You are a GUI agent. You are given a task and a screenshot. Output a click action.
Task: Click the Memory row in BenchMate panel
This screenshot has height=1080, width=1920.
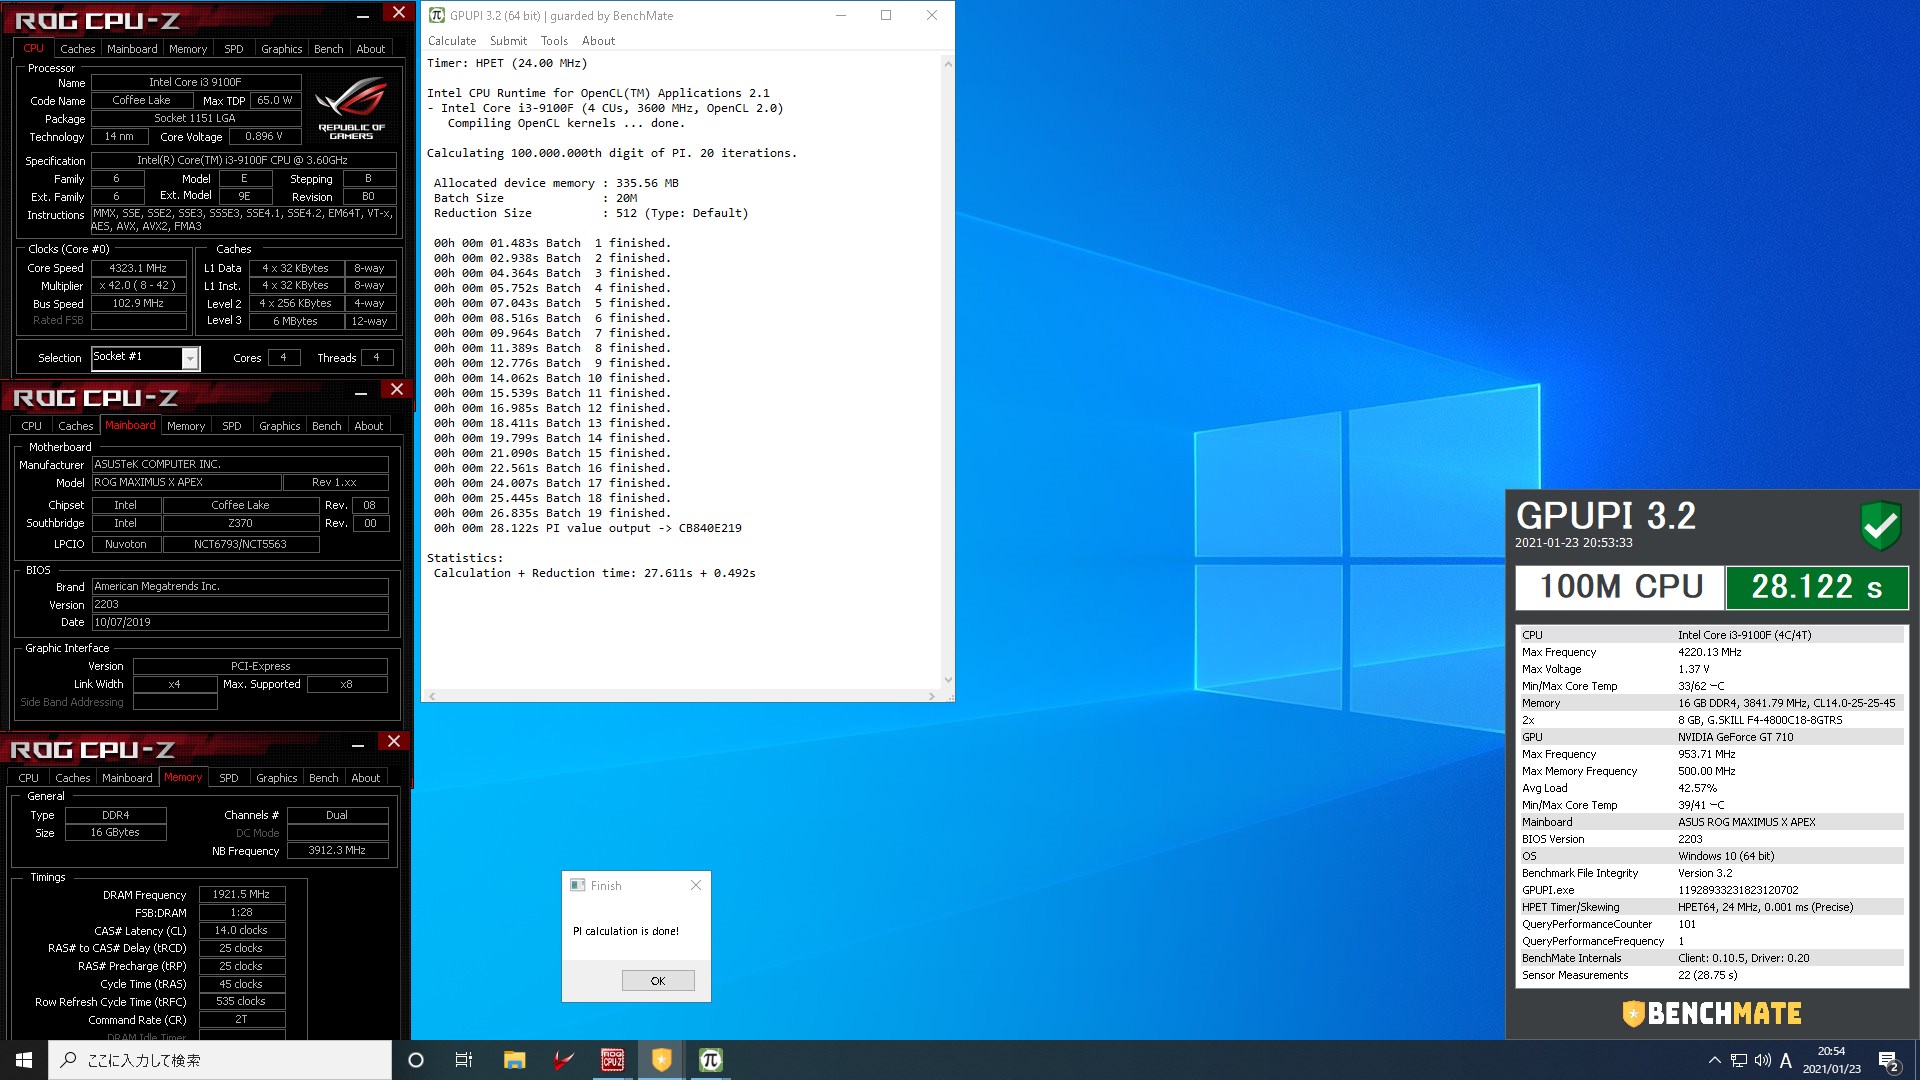tap(1710, 704)
